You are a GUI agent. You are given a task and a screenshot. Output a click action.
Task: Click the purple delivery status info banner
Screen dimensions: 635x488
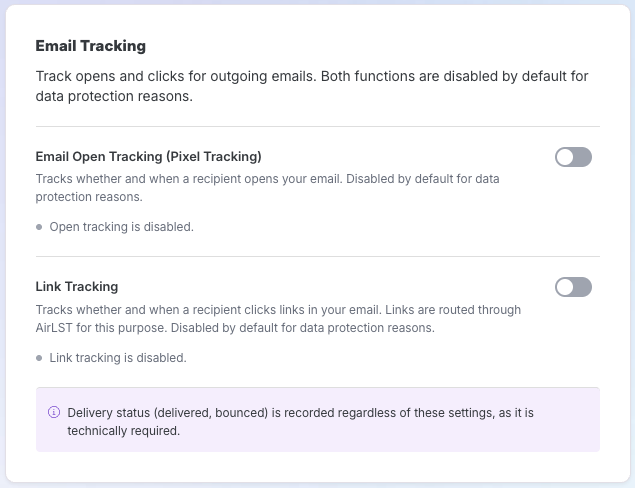(x=318, y=420)
